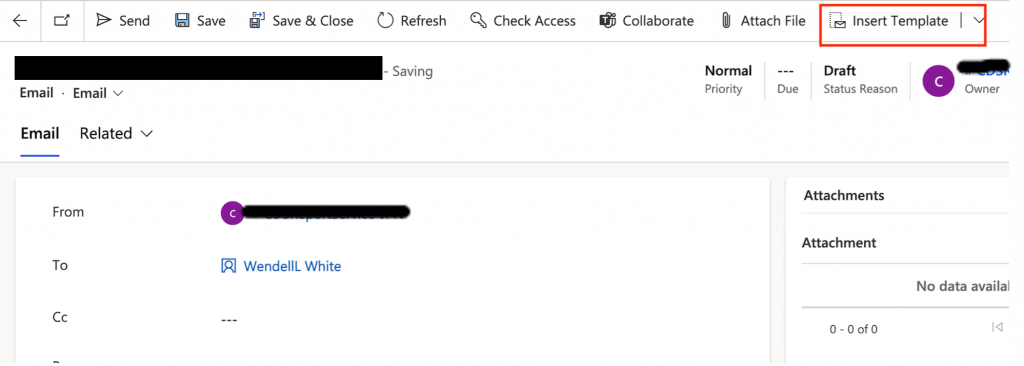Go back with the left arrow icon
The width and height of the screenshot is (1024, 366).
tap(20, 21)
